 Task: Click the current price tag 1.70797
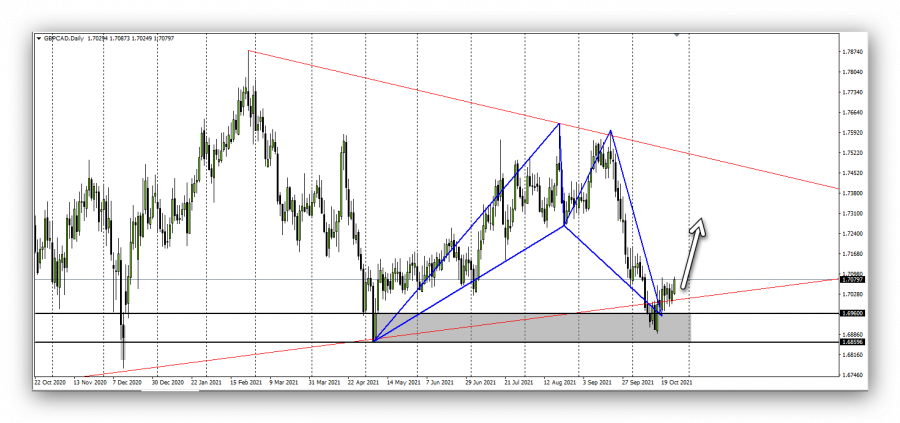(852, 280)
